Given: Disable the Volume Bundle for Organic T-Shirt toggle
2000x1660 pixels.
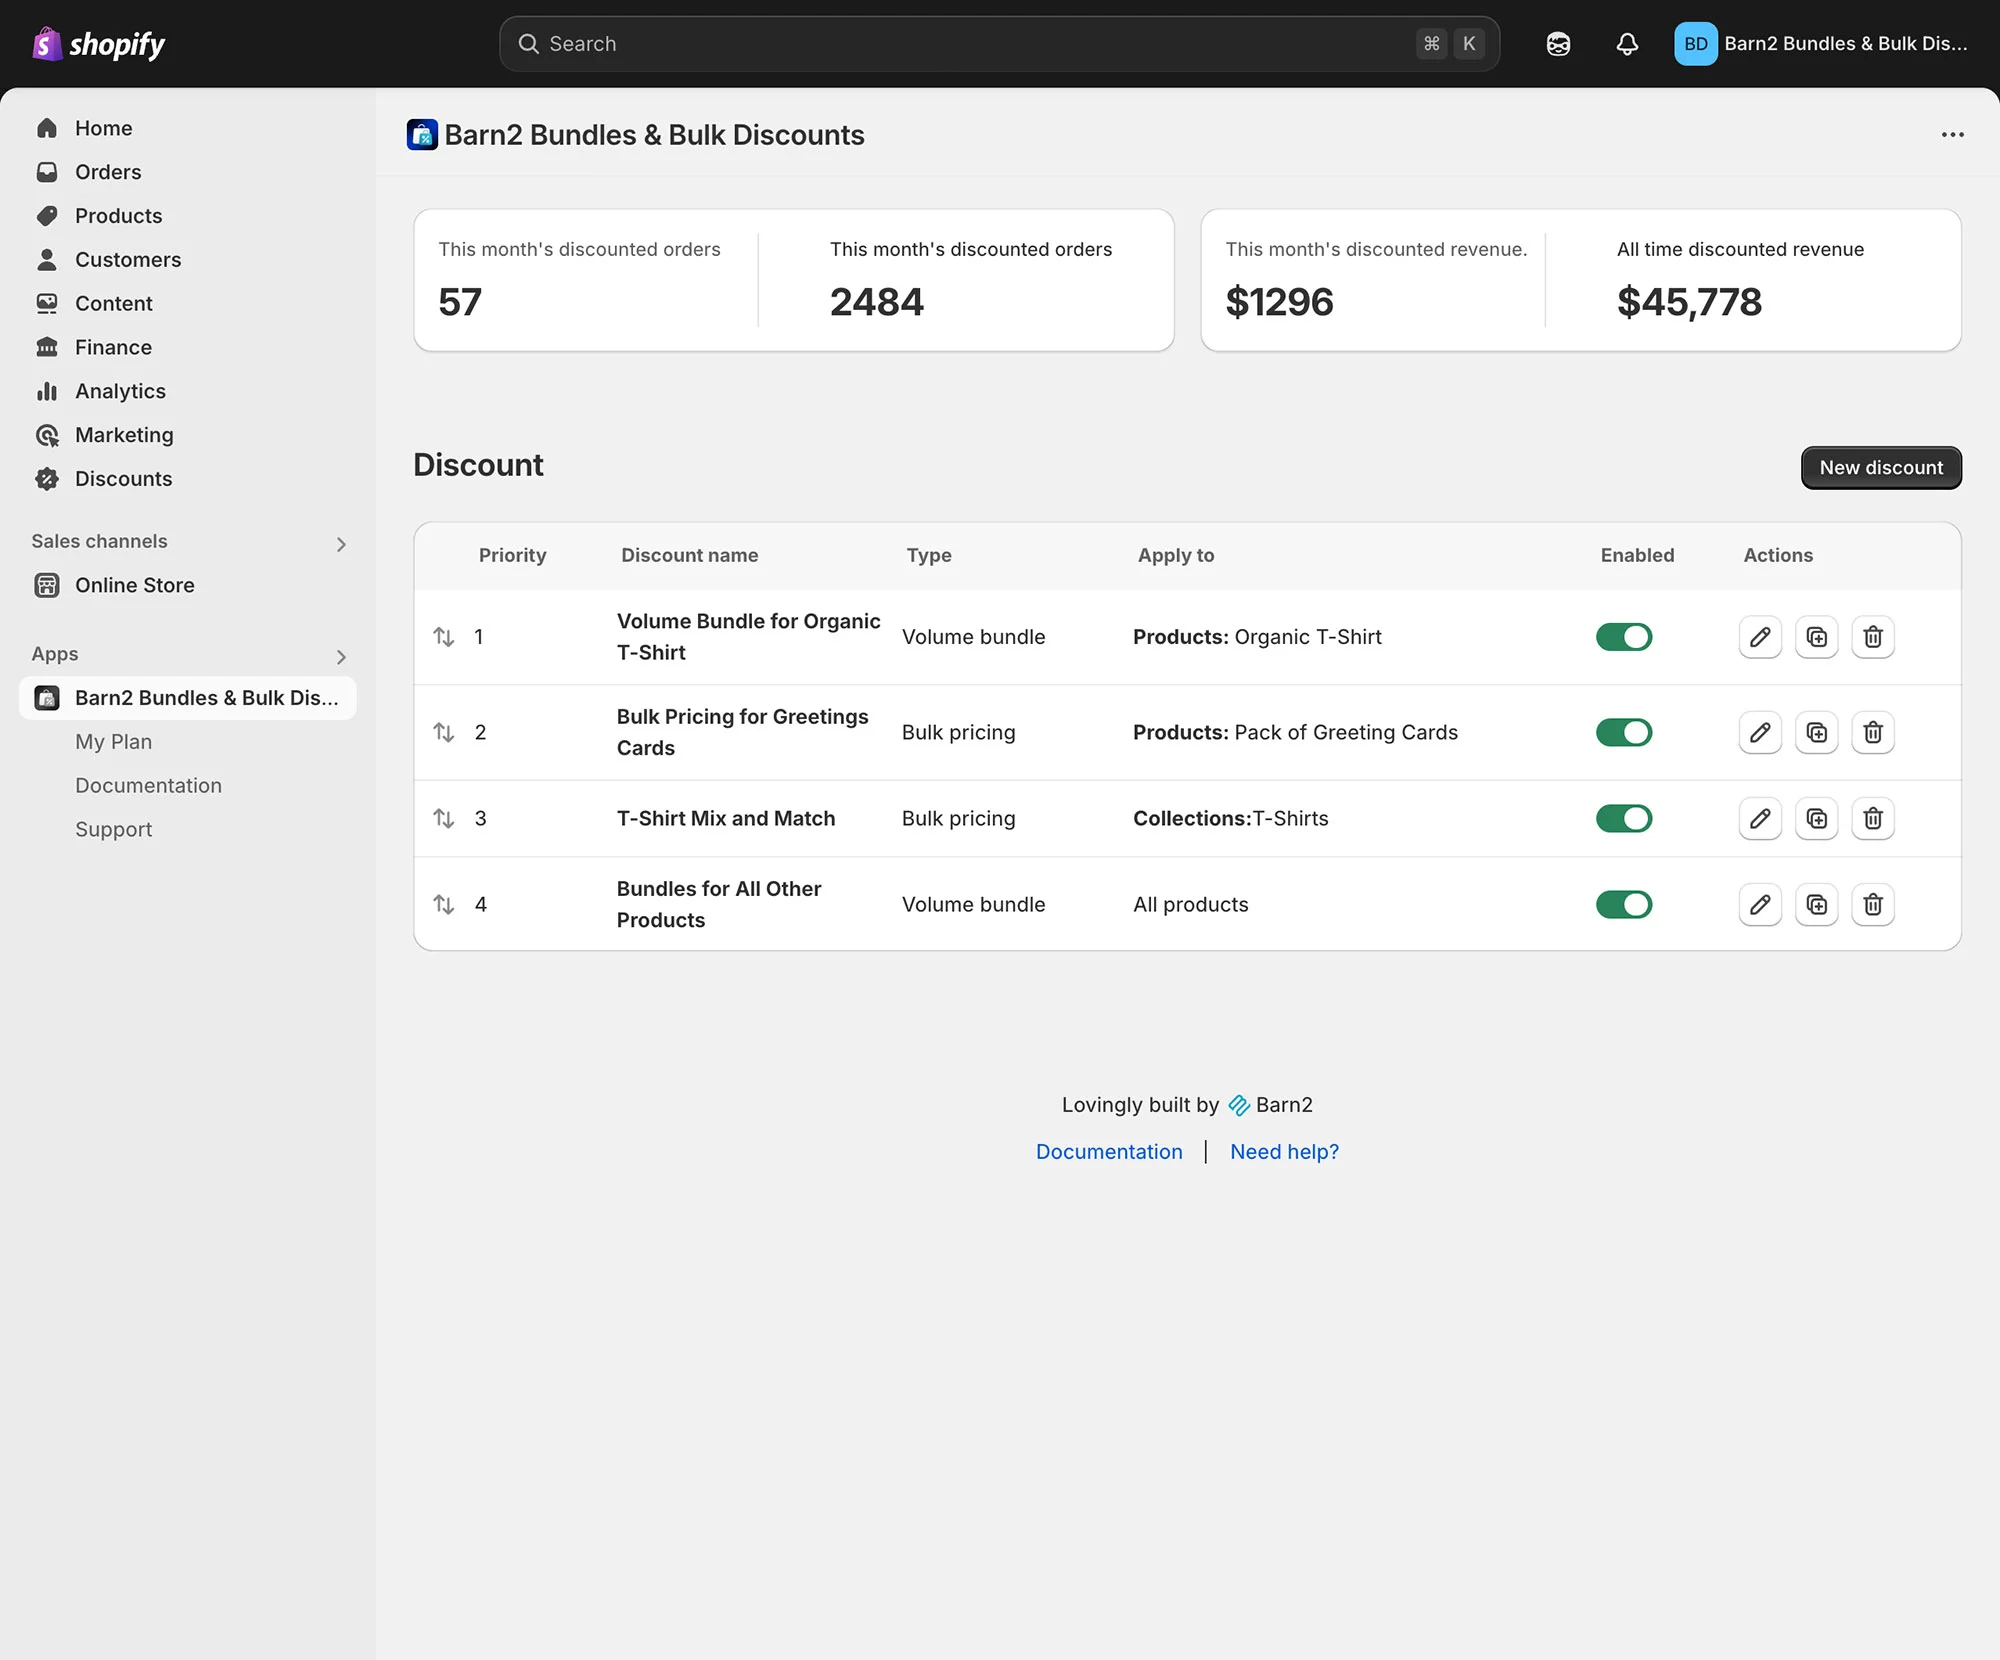Looking at the screenshot, I should coord(1623,637).
